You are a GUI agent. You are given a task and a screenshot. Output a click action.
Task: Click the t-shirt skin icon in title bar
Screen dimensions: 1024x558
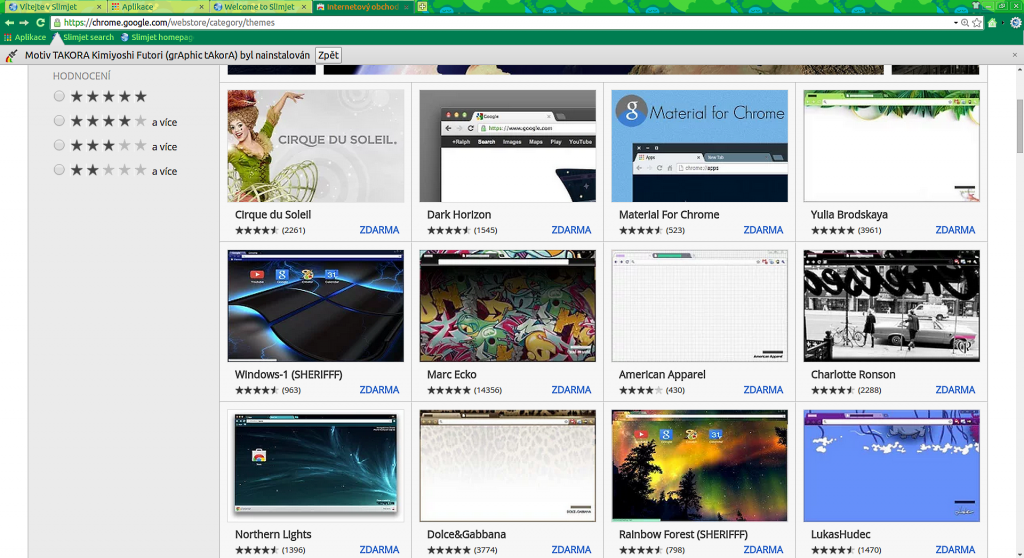pyautogui.click(x=976, y=5)
